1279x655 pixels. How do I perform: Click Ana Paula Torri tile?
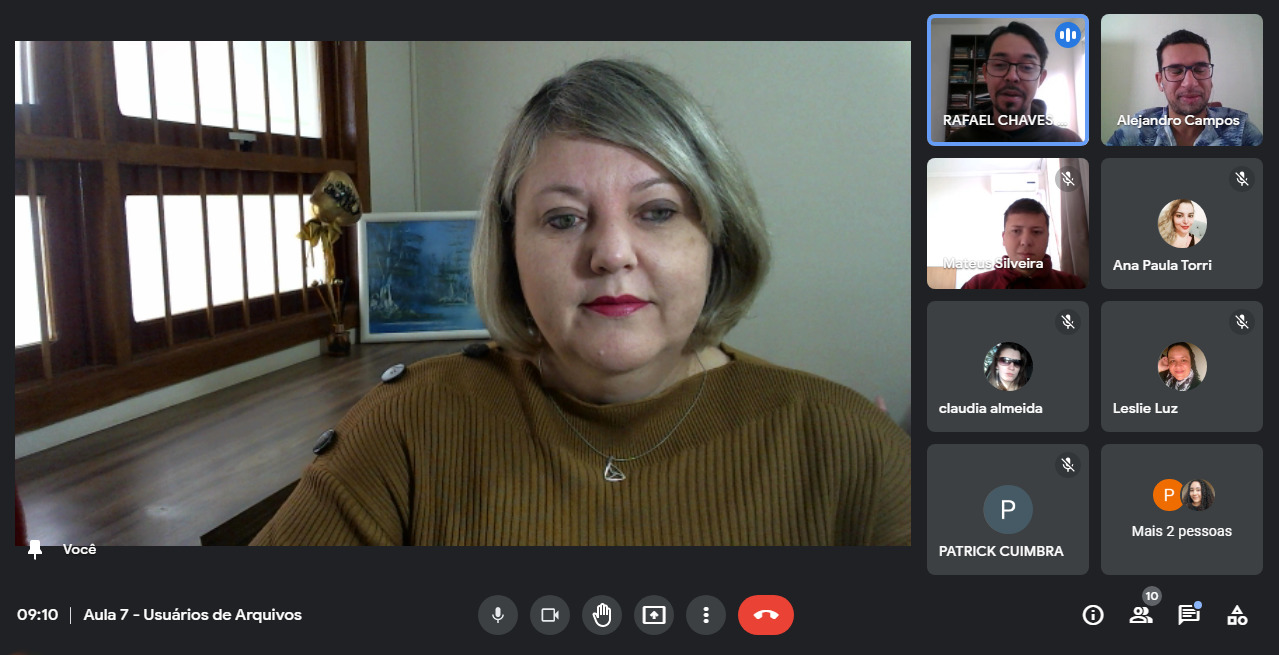tap(1181, 224)
